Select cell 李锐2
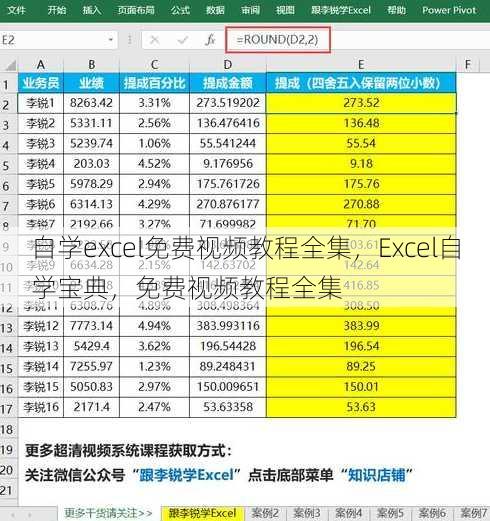 pyautogui.click(x=41, y=123)
